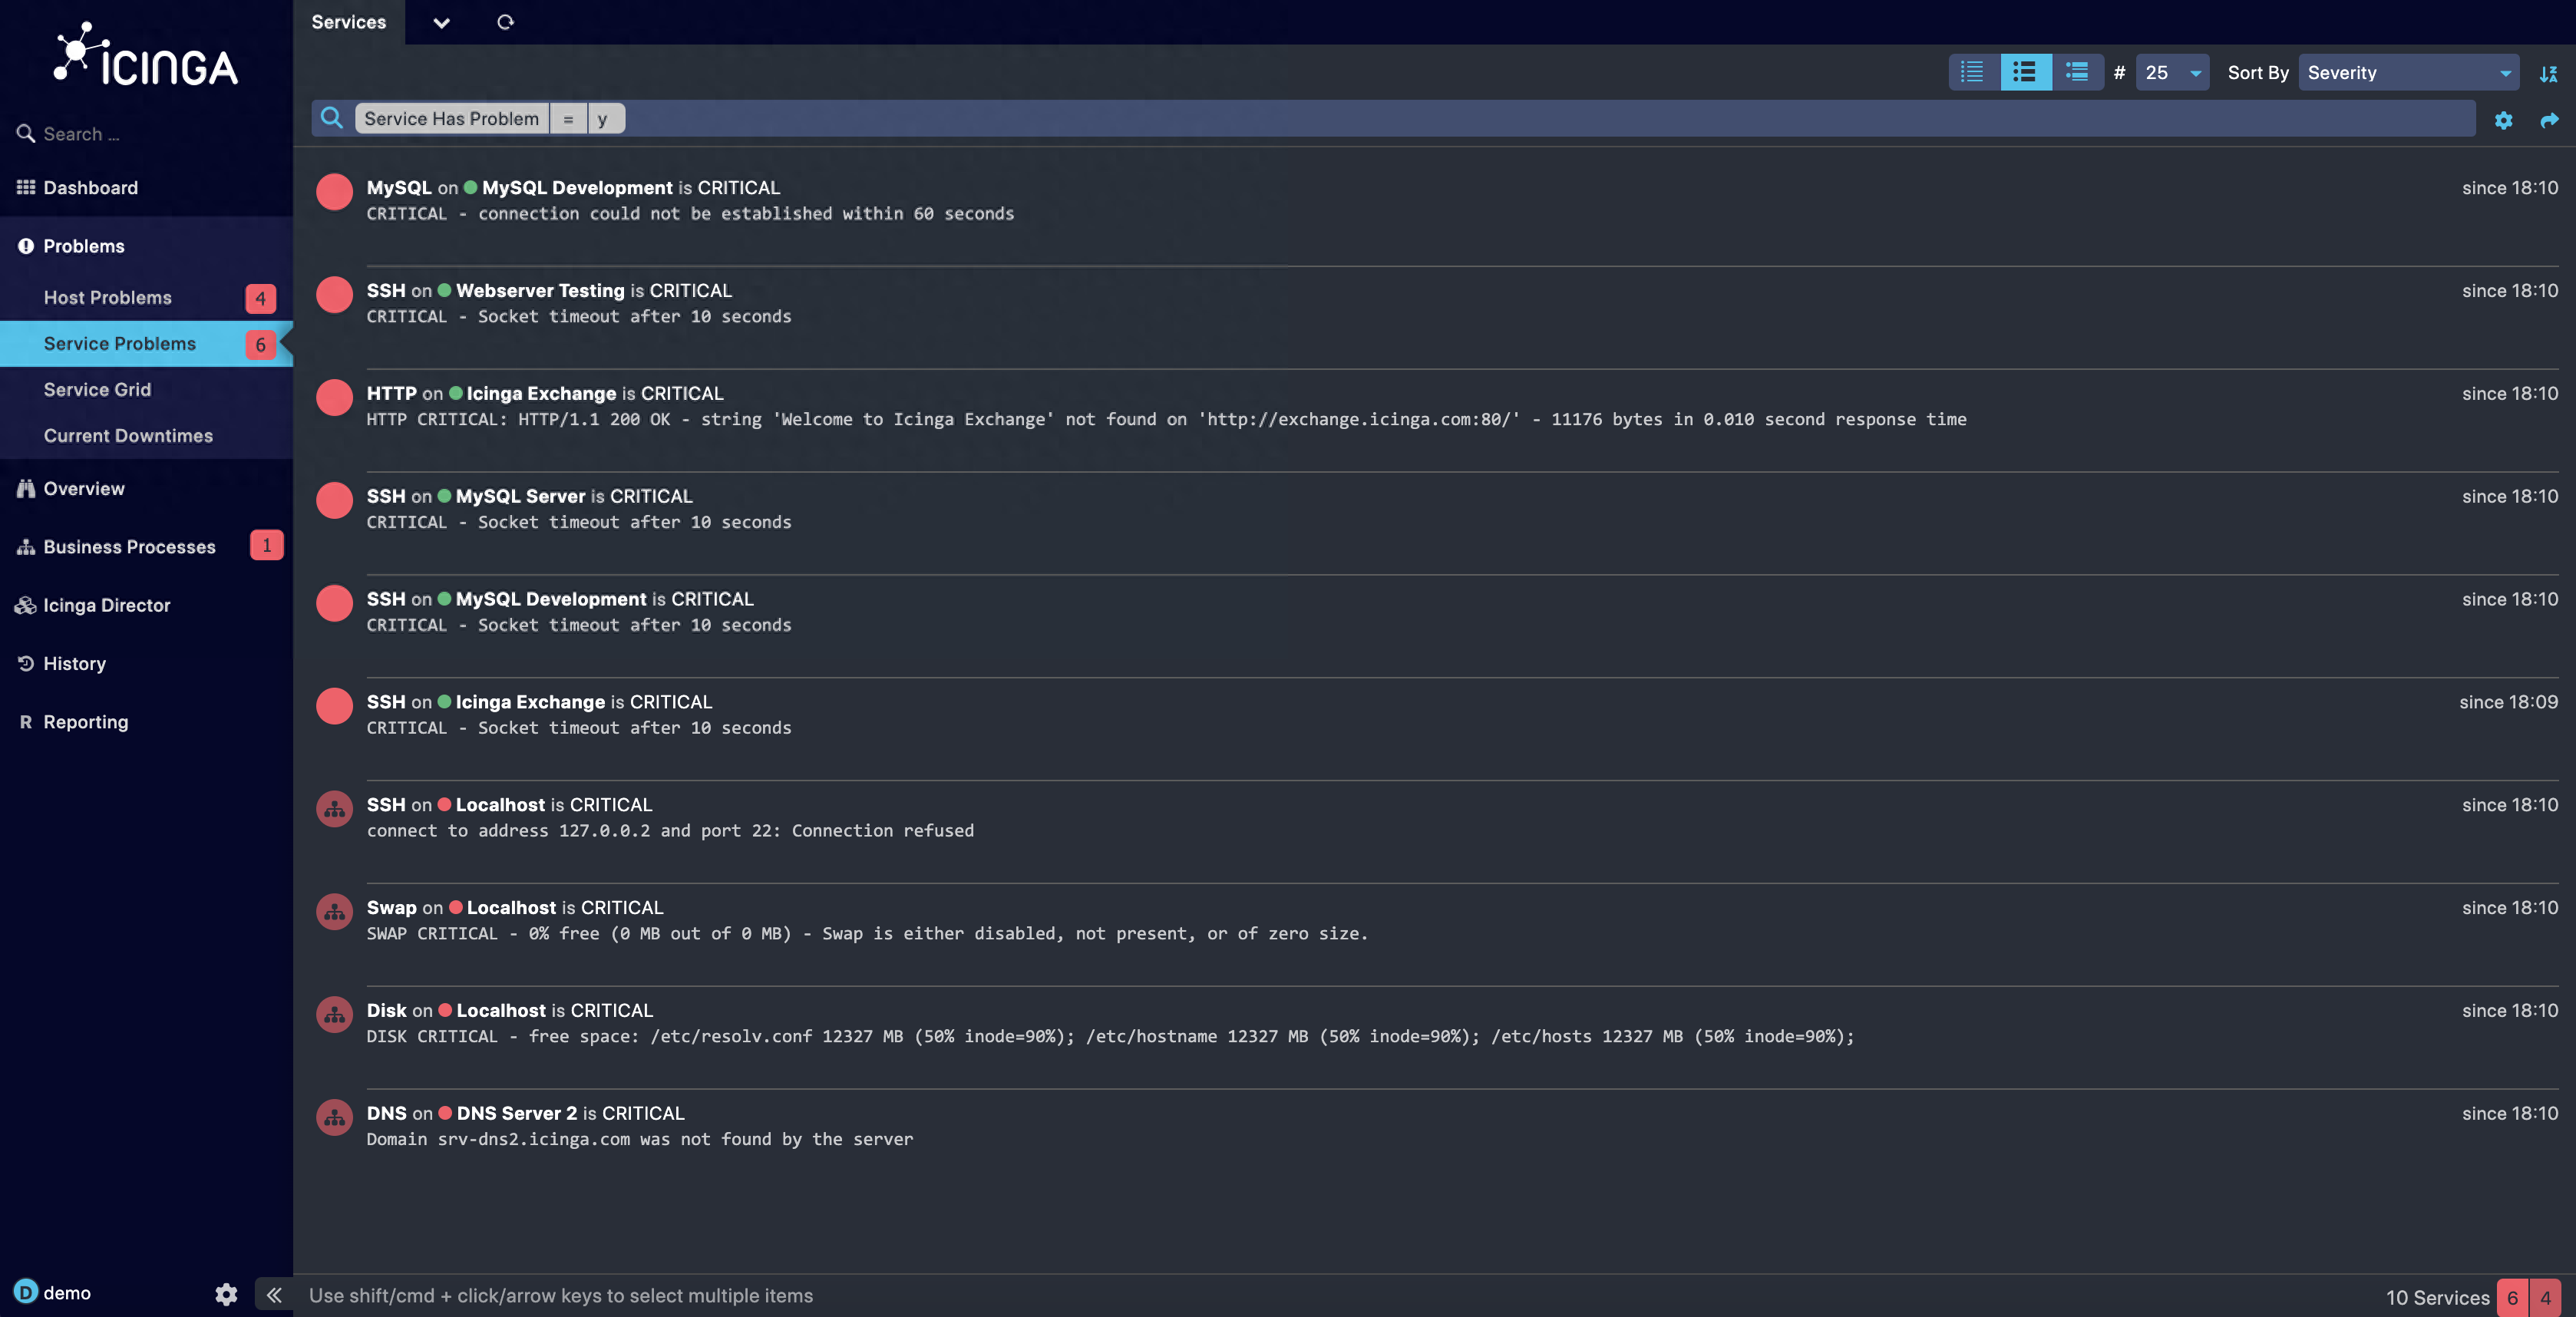Click the refresh icon beside the Services tab
Image resolution: width=2576 pixels, height=1317 pixels.
(505, 22)
